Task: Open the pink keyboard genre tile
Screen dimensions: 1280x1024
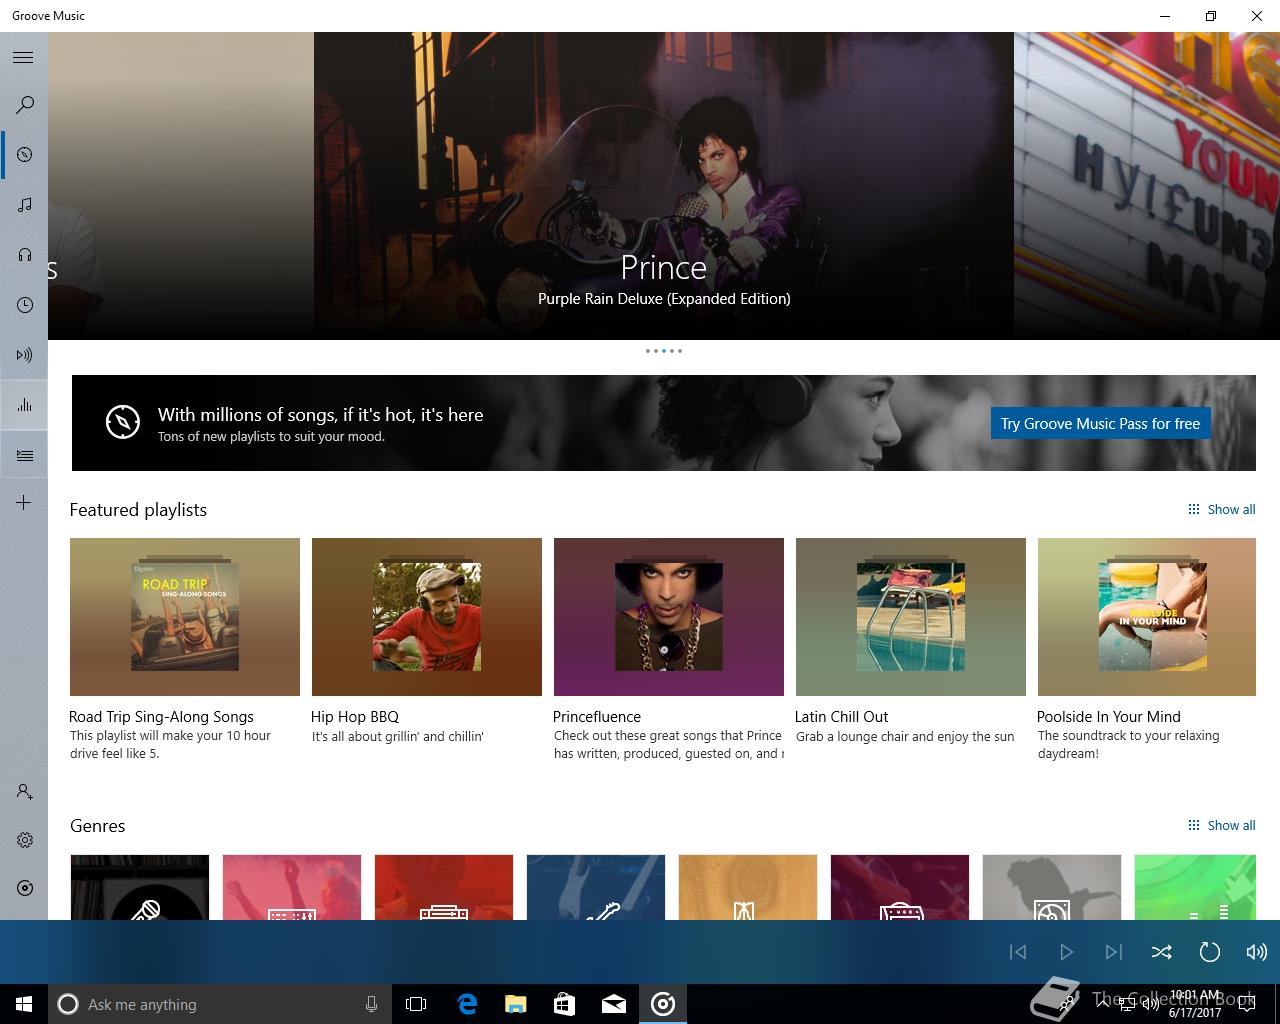Action: pos(292,887)
